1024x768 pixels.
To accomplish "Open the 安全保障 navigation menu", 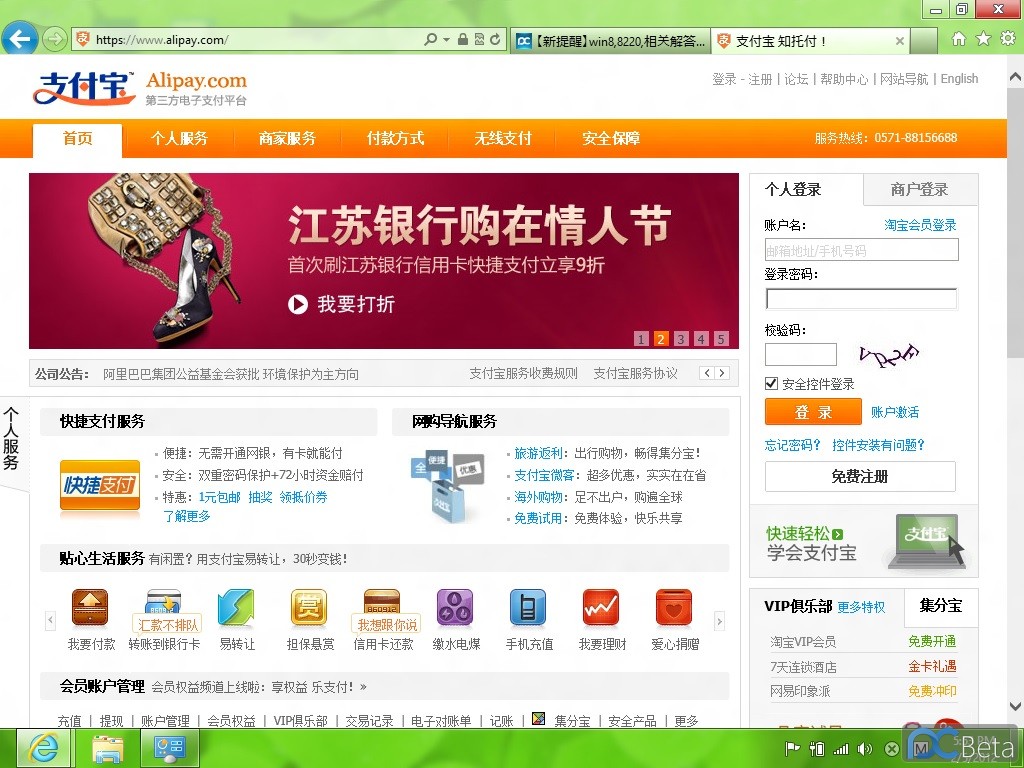I will click(x=610, y=139).
